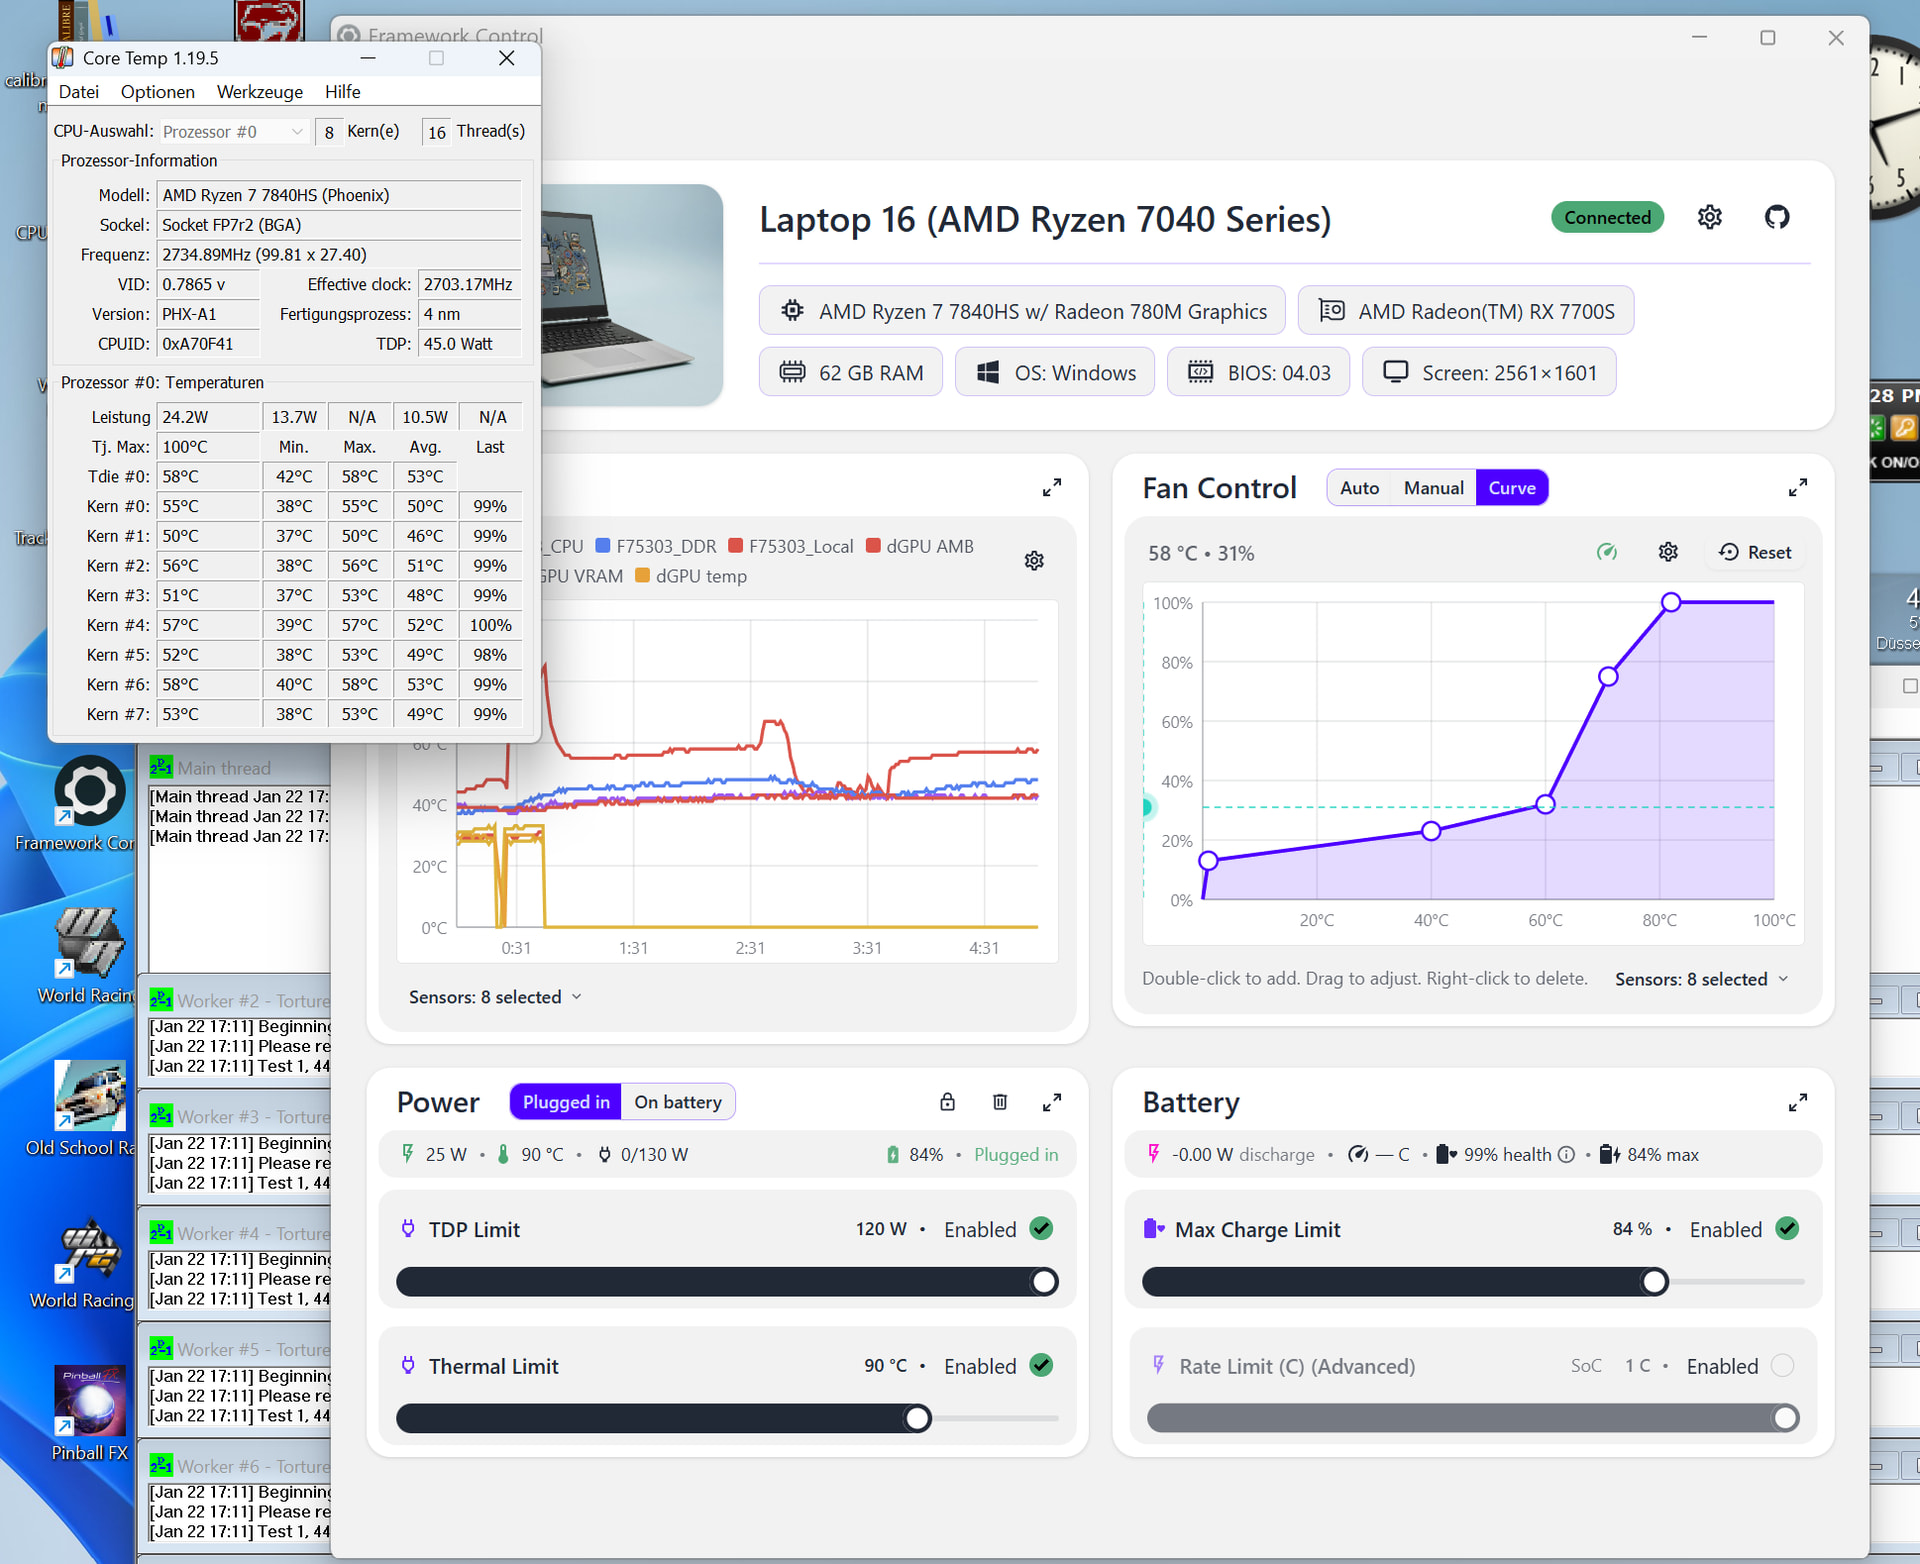Expand the Fan Control panel
The image size is (1920, 1564).
1797,488
